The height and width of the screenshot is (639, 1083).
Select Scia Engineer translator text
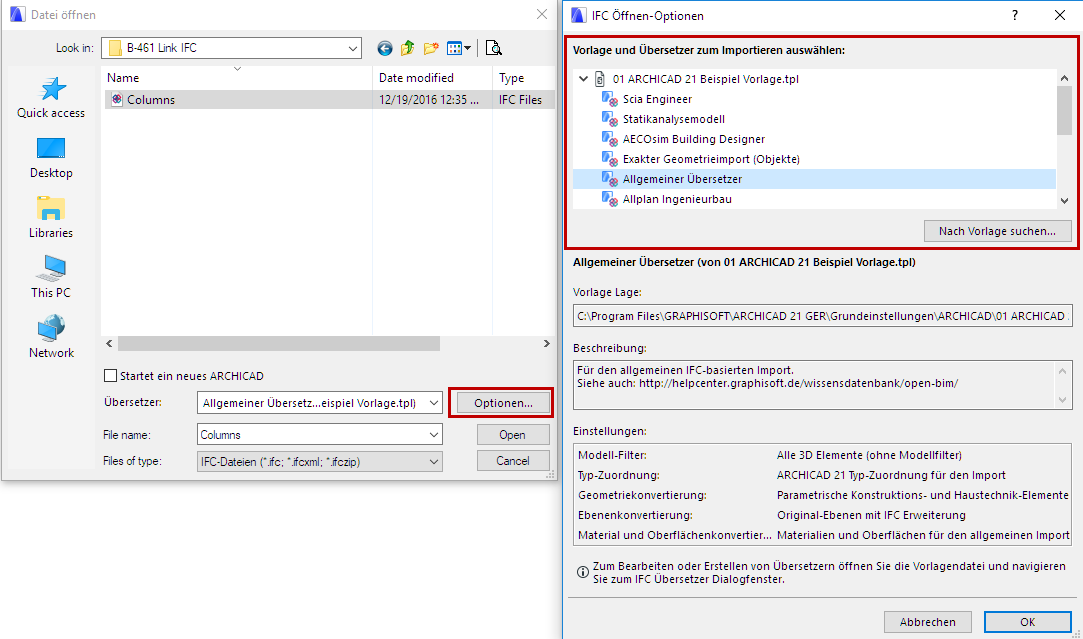[658, 99]
